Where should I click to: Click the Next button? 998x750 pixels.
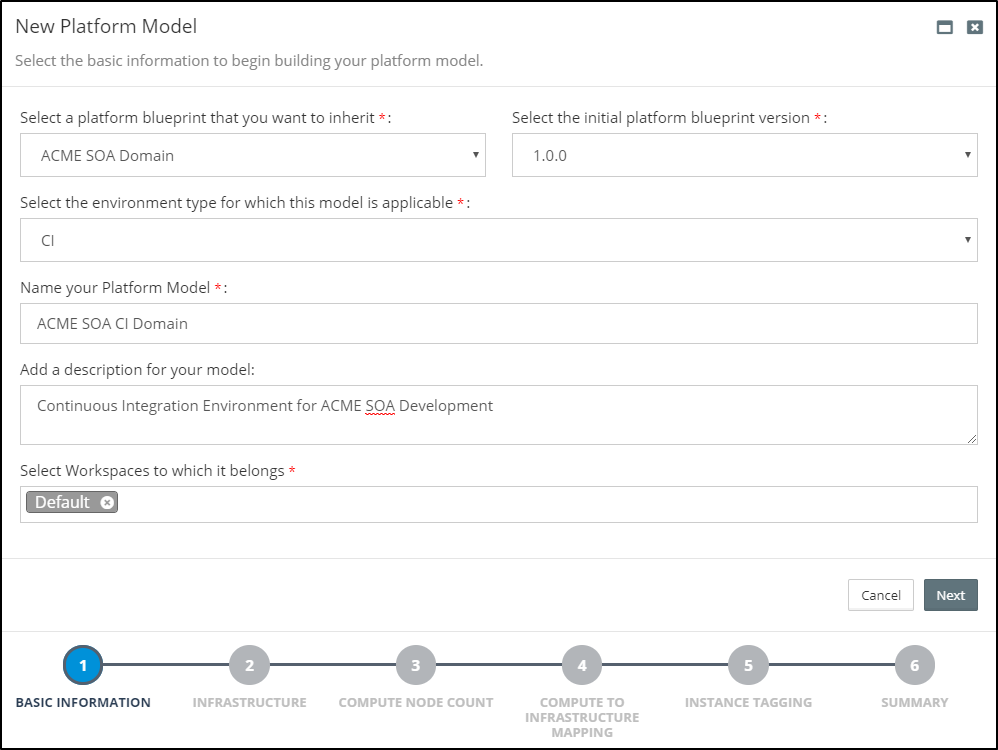point(950,595)
